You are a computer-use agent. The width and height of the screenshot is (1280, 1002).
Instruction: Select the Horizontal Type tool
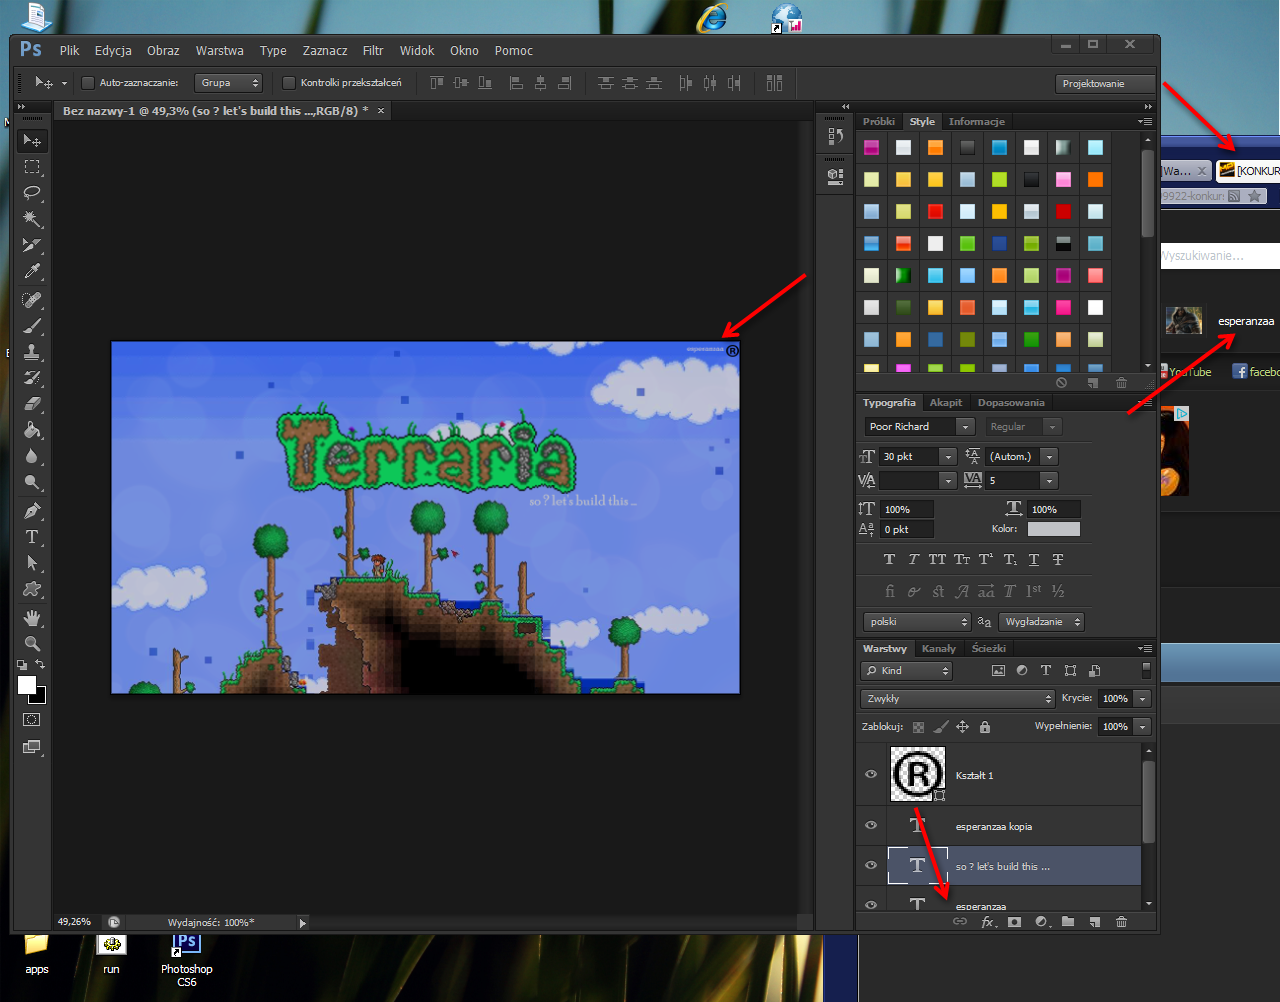[x=33, y=537]
